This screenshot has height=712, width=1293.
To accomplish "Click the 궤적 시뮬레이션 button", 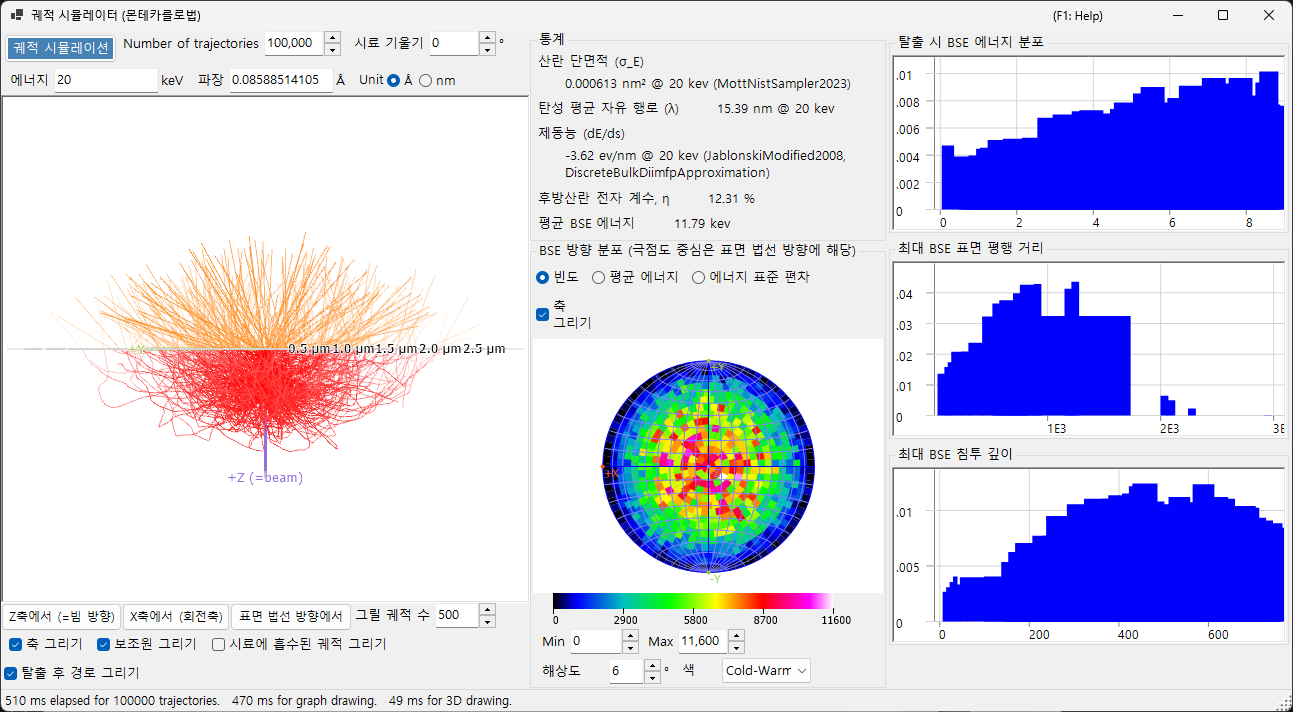I will coord(60,47).
